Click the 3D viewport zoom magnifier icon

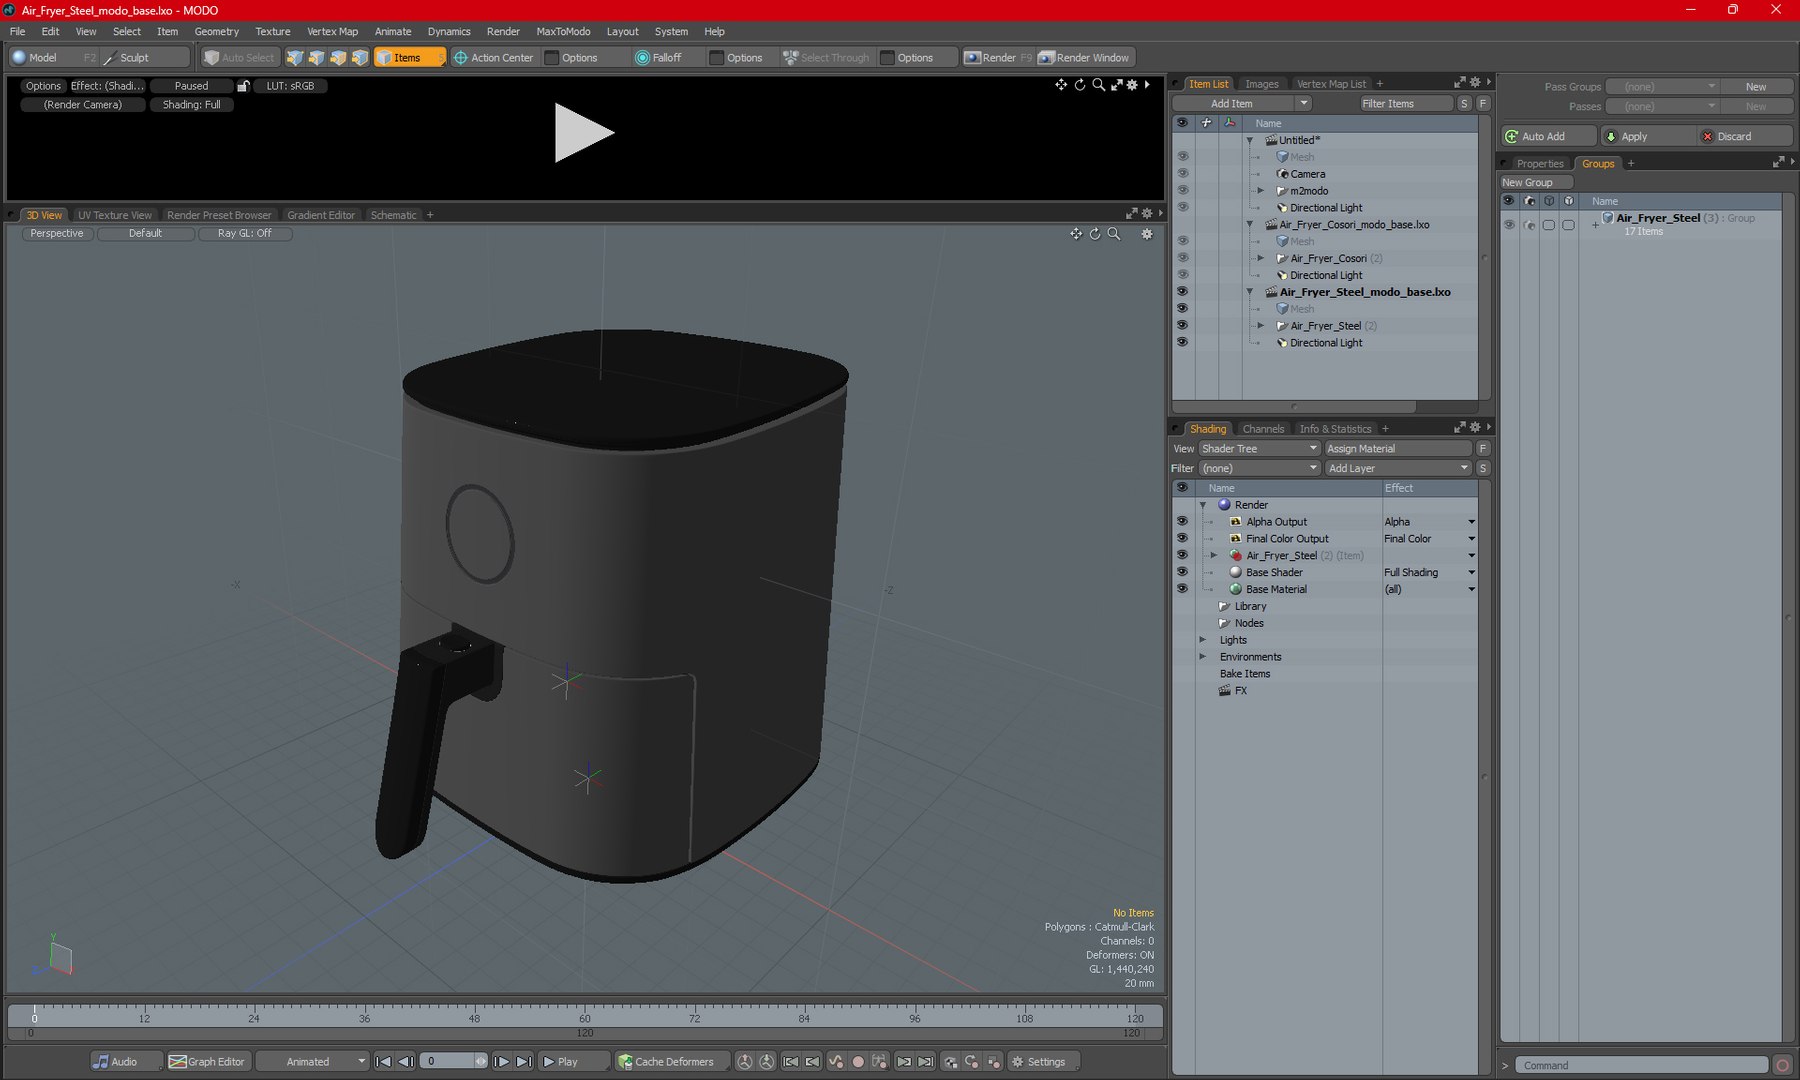tap(1114, 234)
